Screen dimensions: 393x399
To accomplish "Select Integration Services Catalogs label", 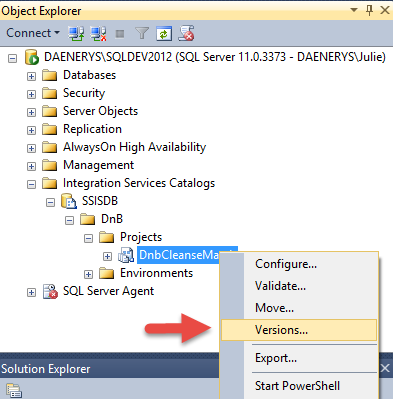I will coord(139,183).
